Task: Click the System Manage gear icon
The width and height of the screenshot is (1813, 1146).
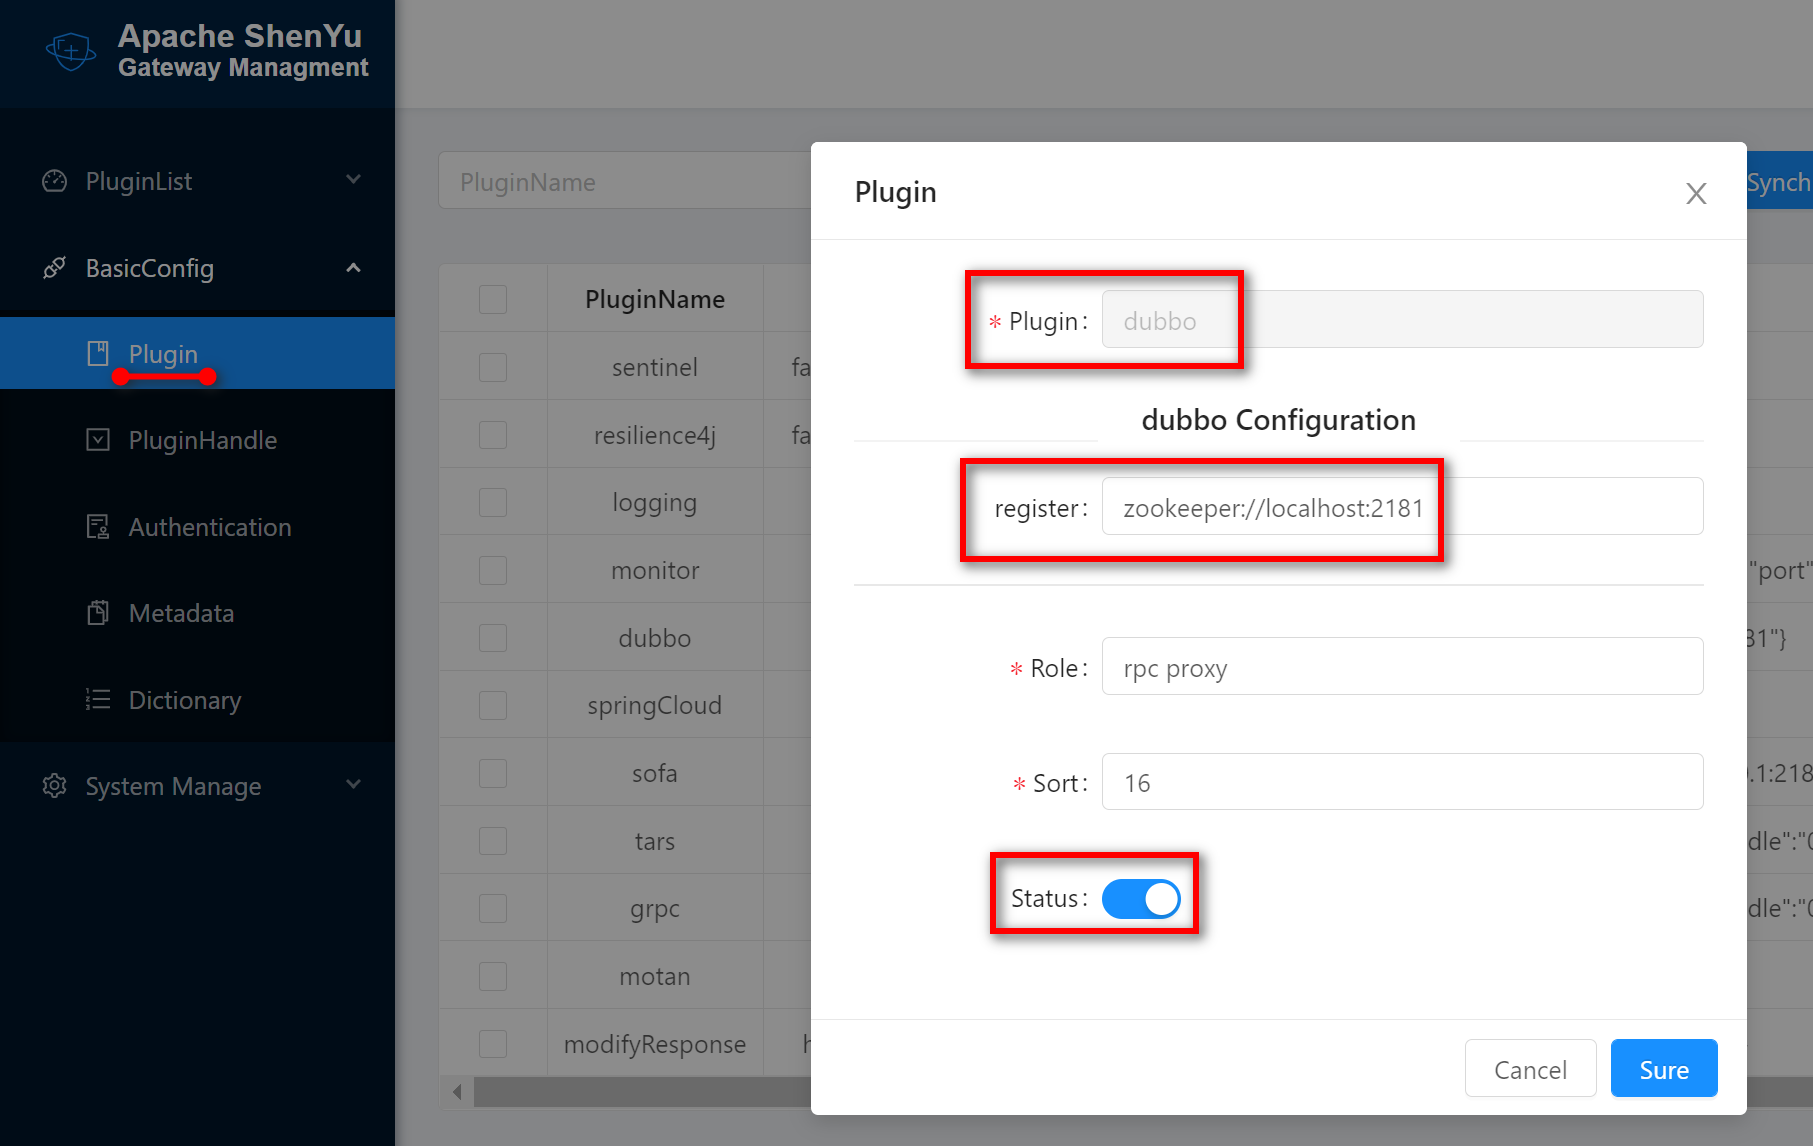Action: 55,786
